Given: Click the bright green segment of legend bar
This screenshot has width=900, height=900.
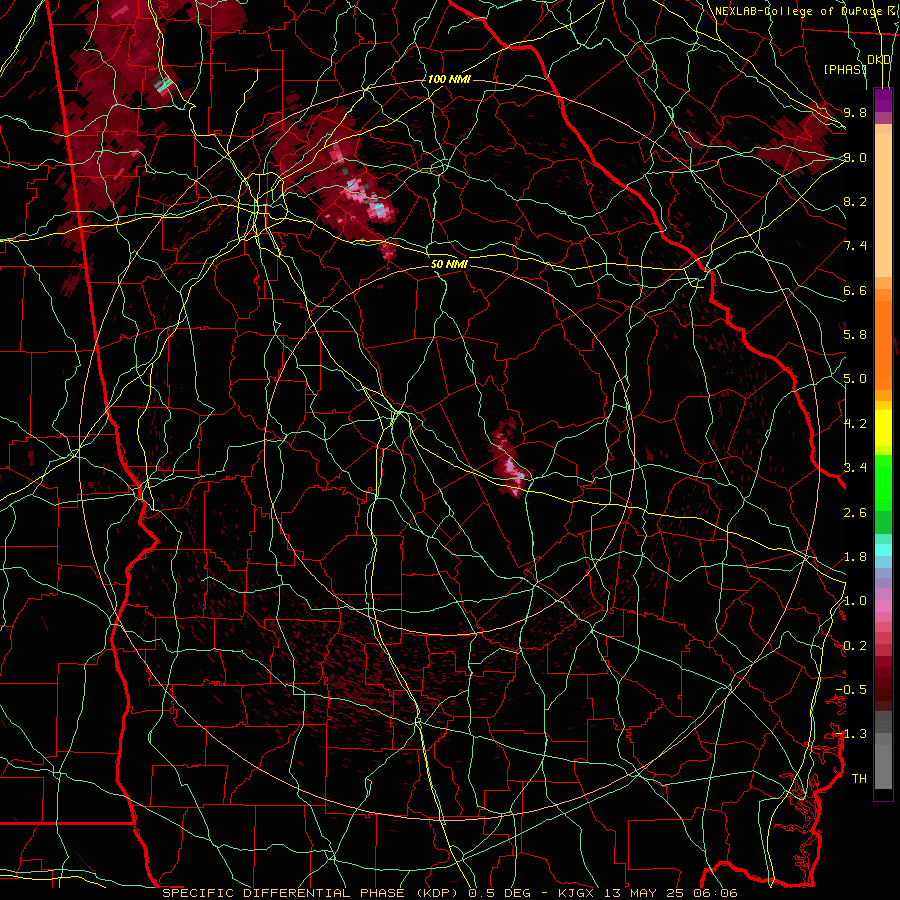Looking at the screenshot, I should click(883, 483).
